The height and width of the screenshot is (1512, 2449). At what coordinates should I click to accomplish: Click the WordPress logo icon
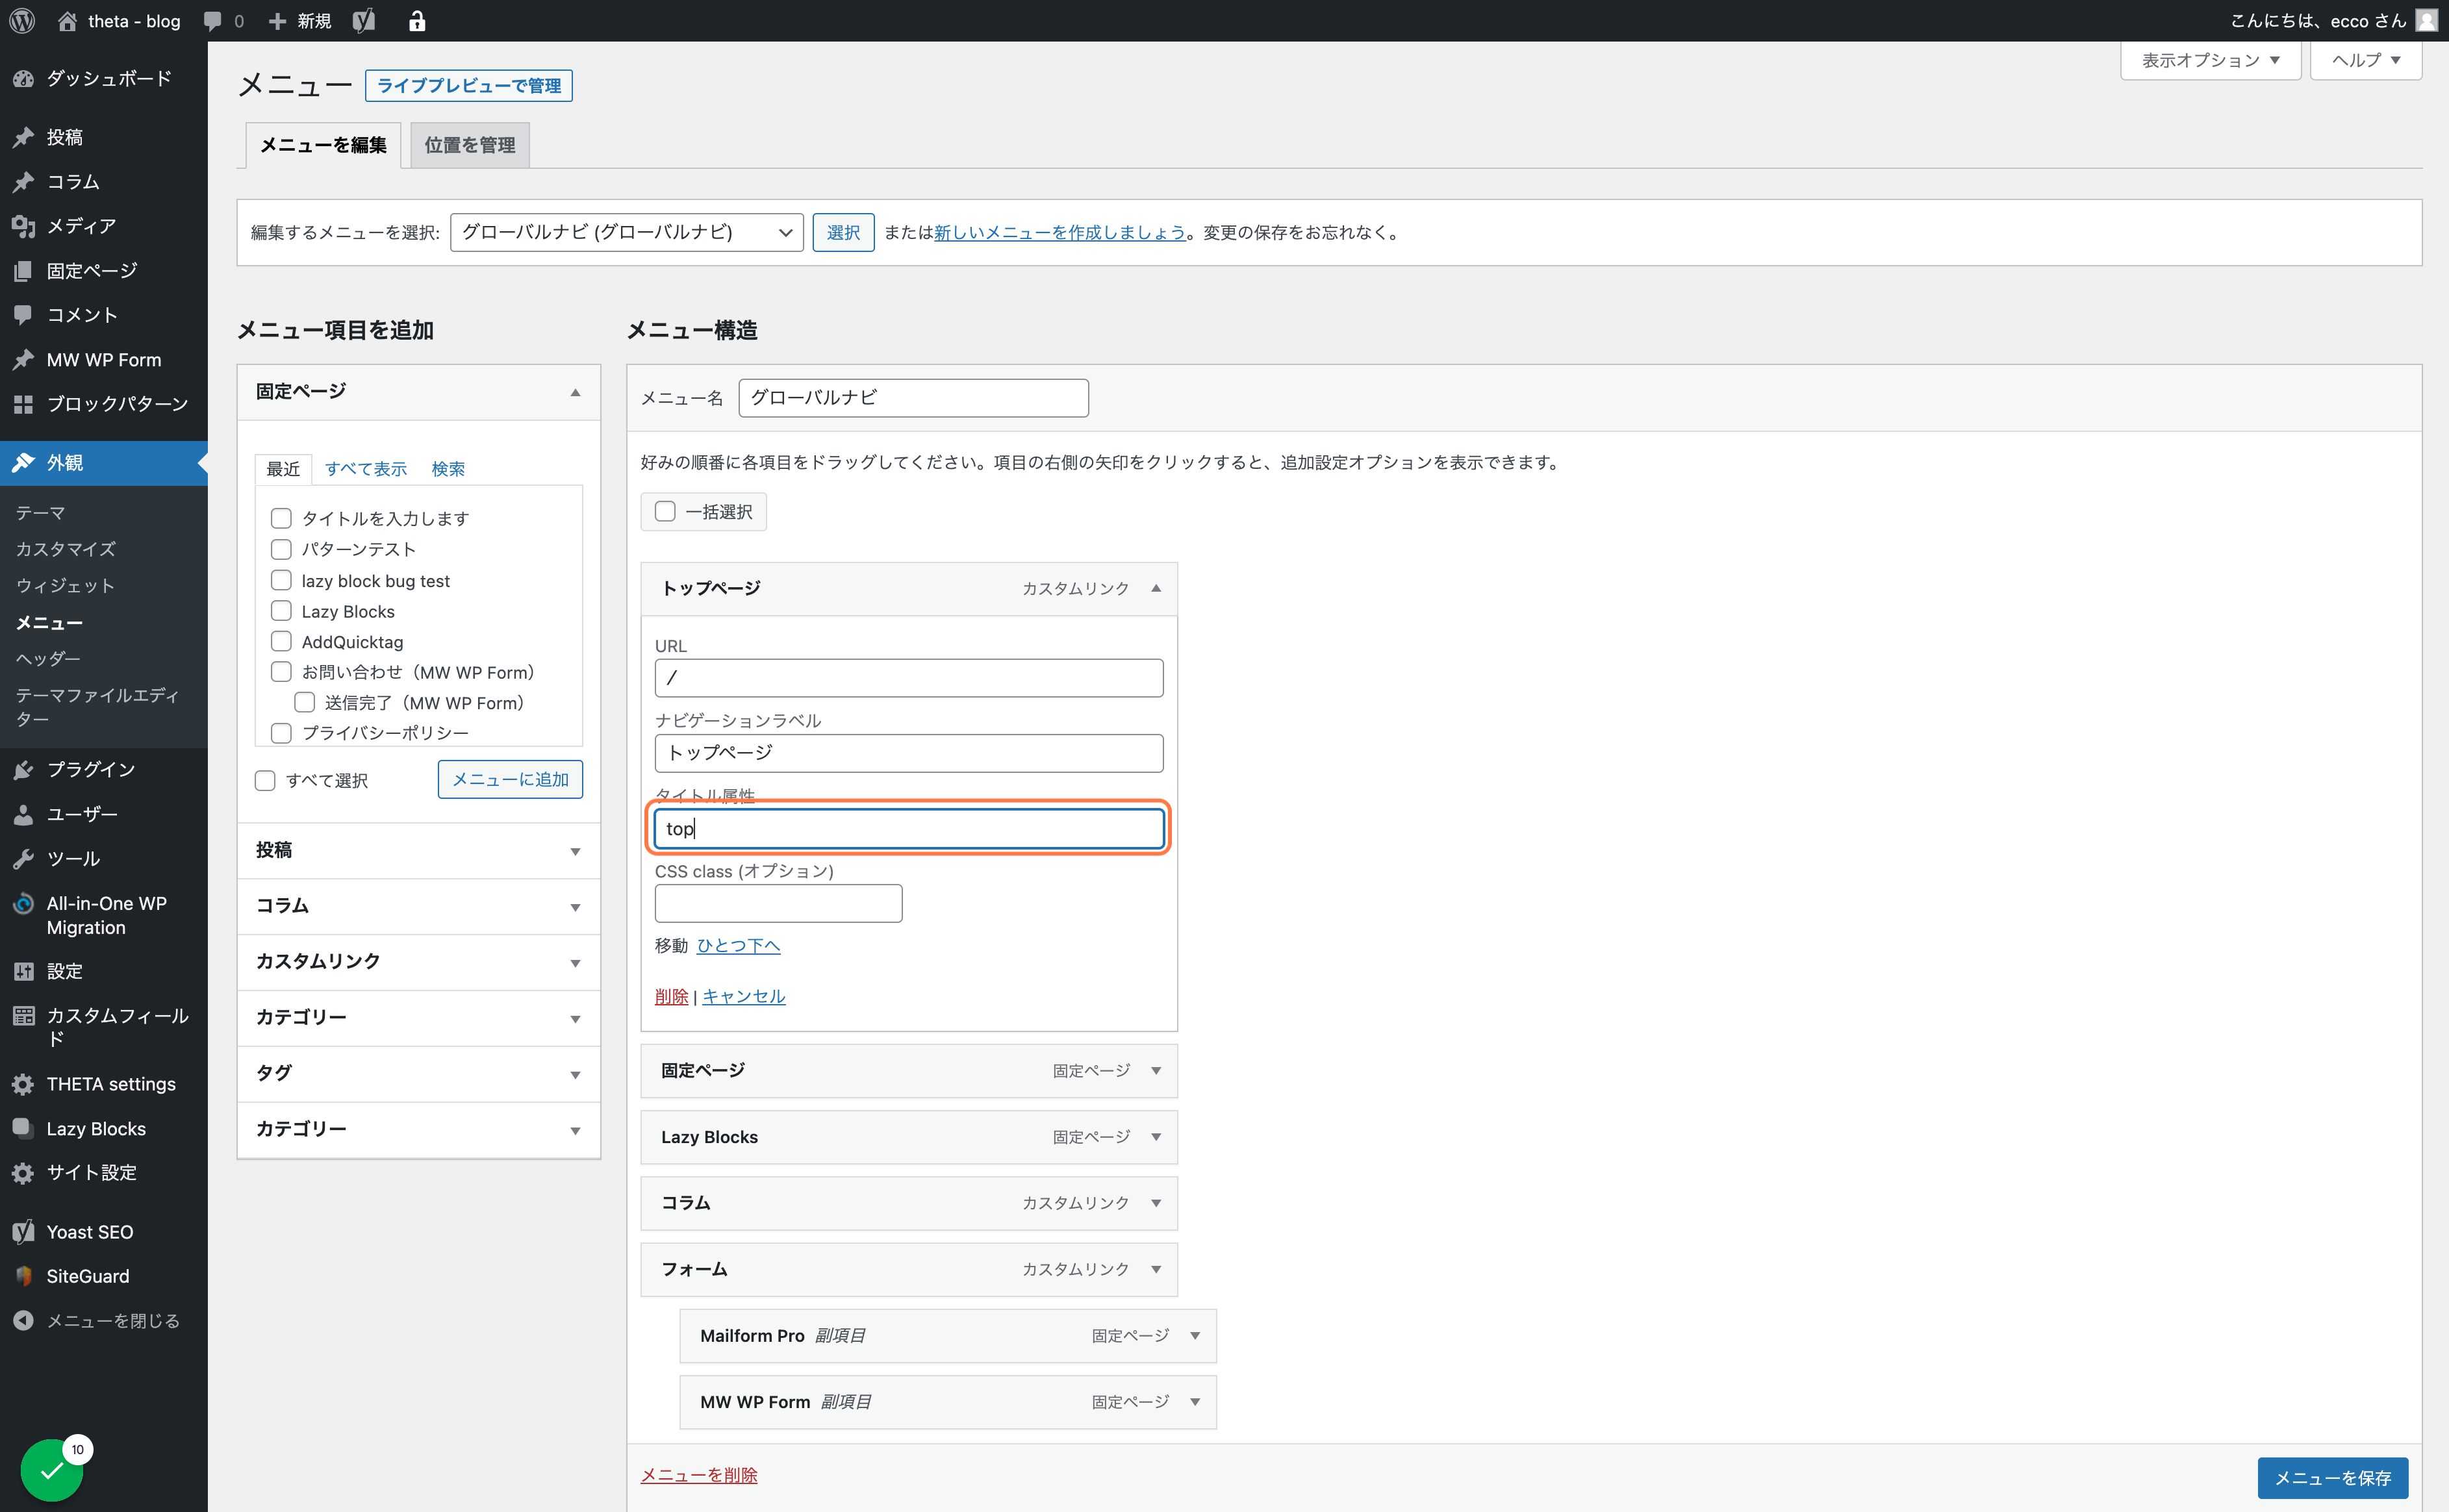pyautogui.click(x=22, y=20)
